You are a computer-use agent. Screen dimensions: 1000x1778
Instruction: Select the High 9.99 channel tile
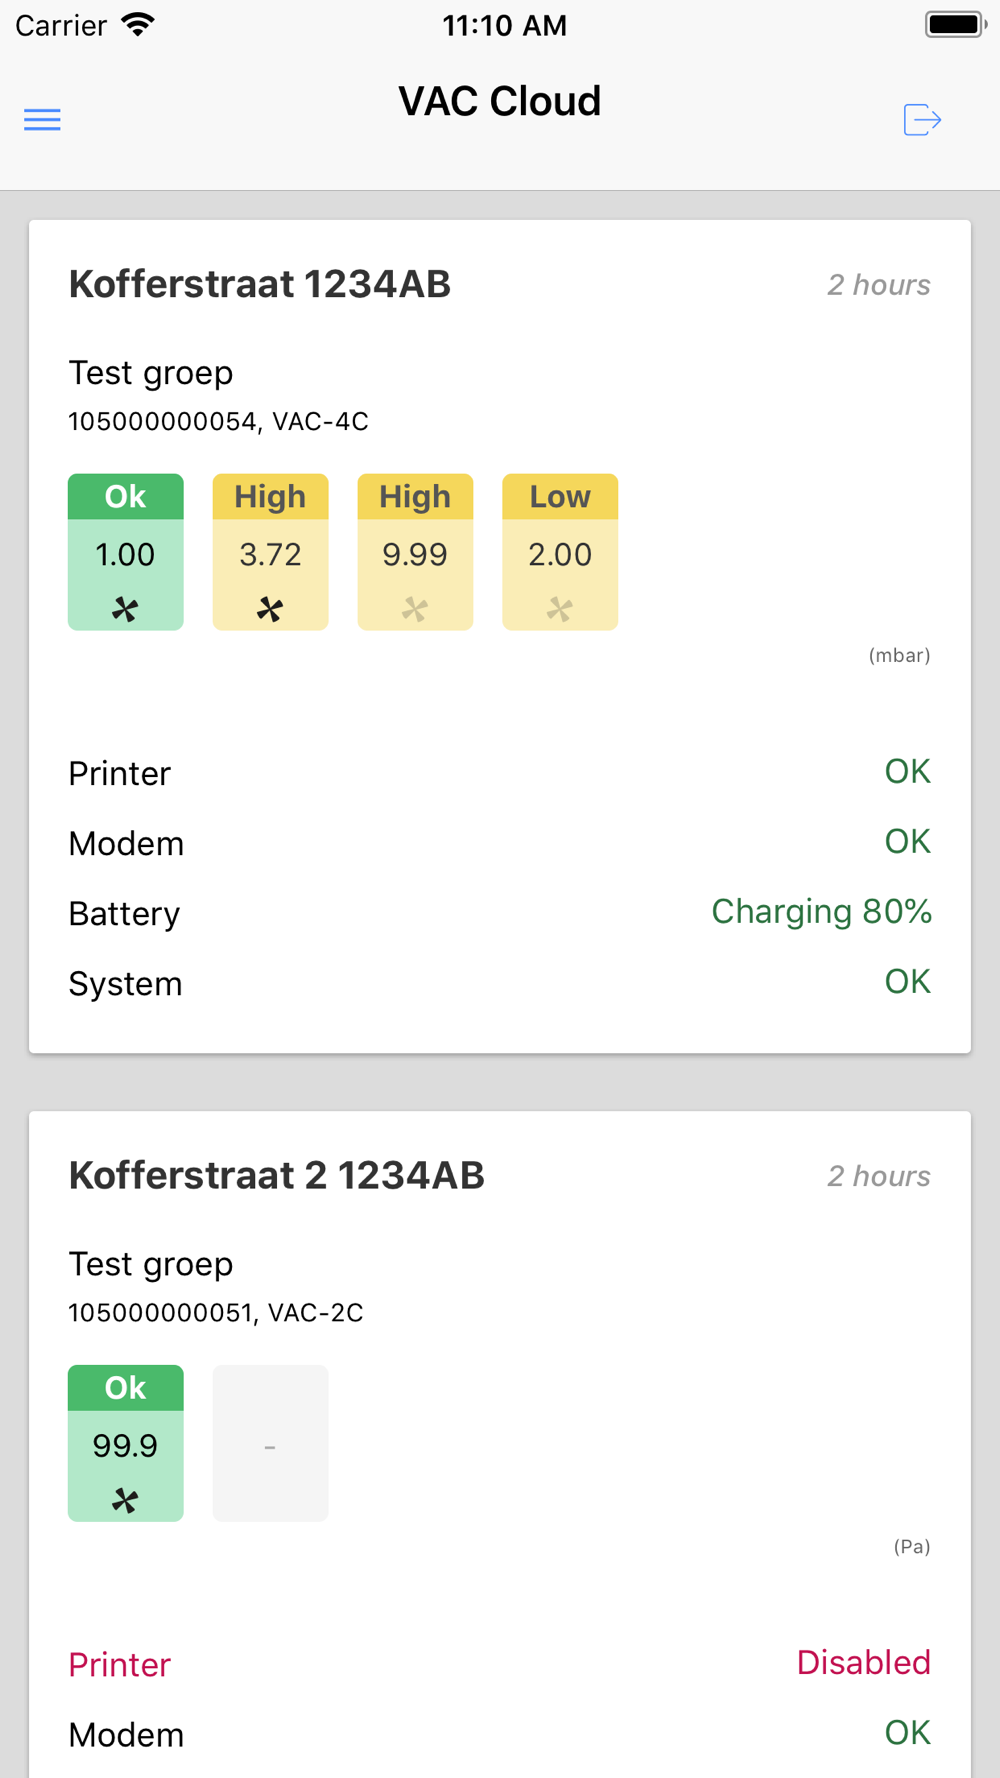(415, 552)
